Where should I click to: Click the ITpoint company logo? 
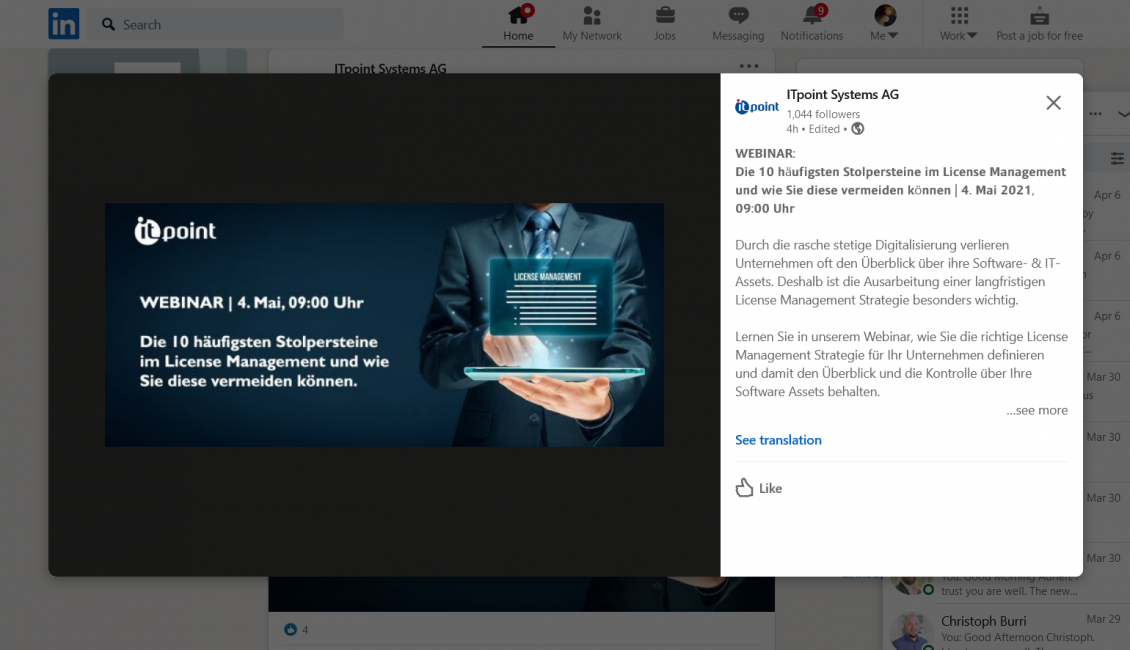tap(757, 106)
